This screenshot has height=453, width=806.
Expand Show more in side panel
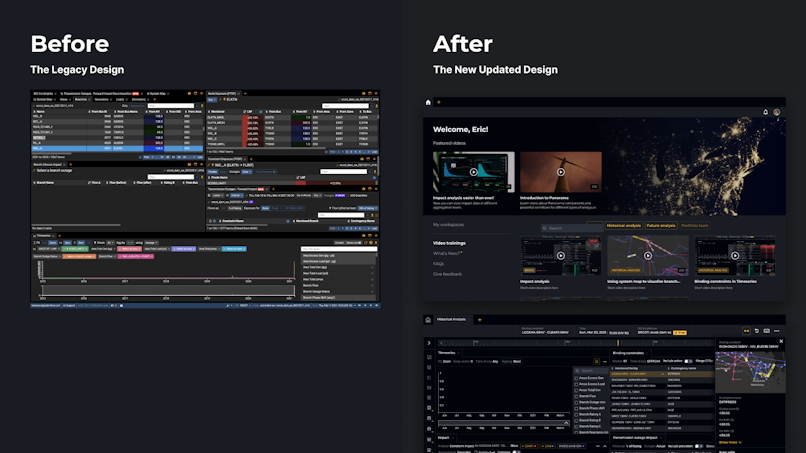(730, 442)
